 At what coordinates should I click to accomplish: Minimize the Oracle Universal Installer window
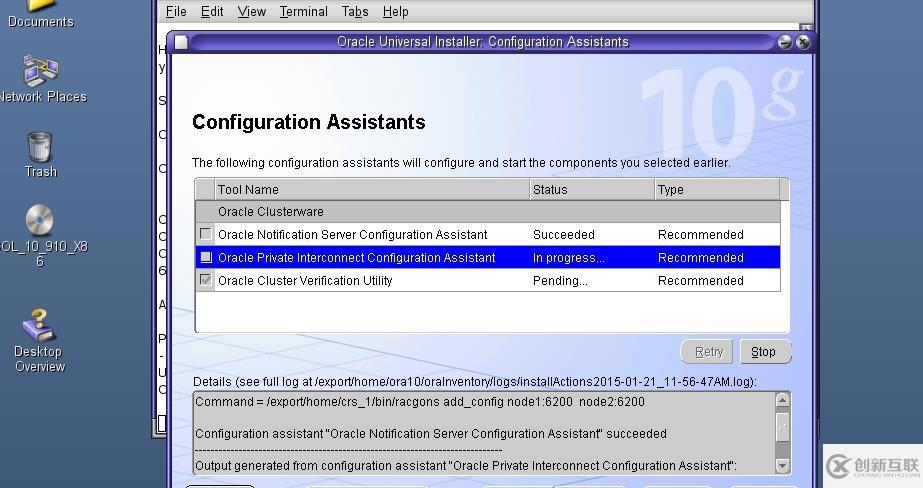[x=785, y=42]
